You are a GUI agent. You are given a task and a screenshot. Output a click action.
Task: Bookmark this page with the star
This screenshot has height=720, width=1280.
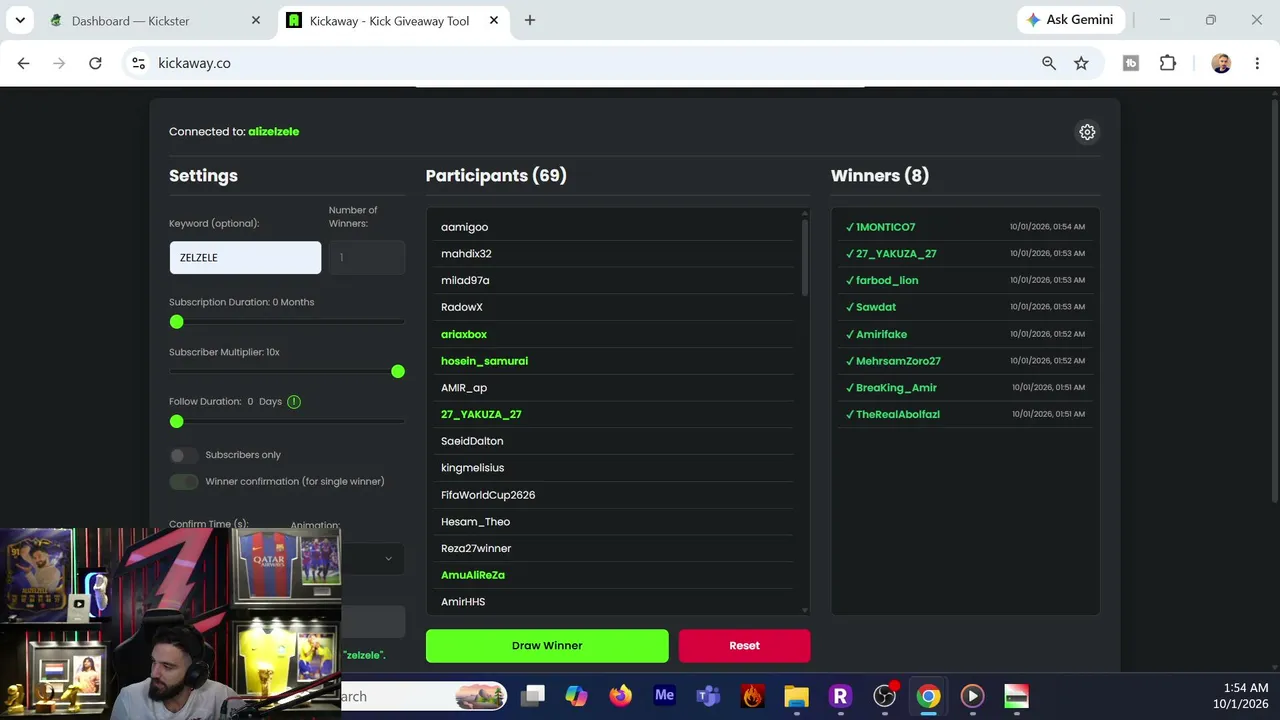pyautogui.click(x=1081, y=63)
